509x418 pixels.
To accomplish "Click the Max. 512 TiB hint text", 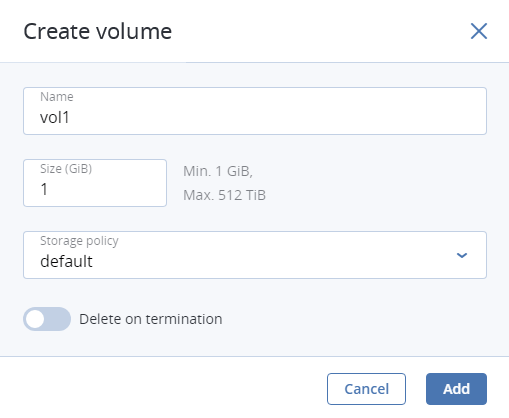I will pos(224,195).
